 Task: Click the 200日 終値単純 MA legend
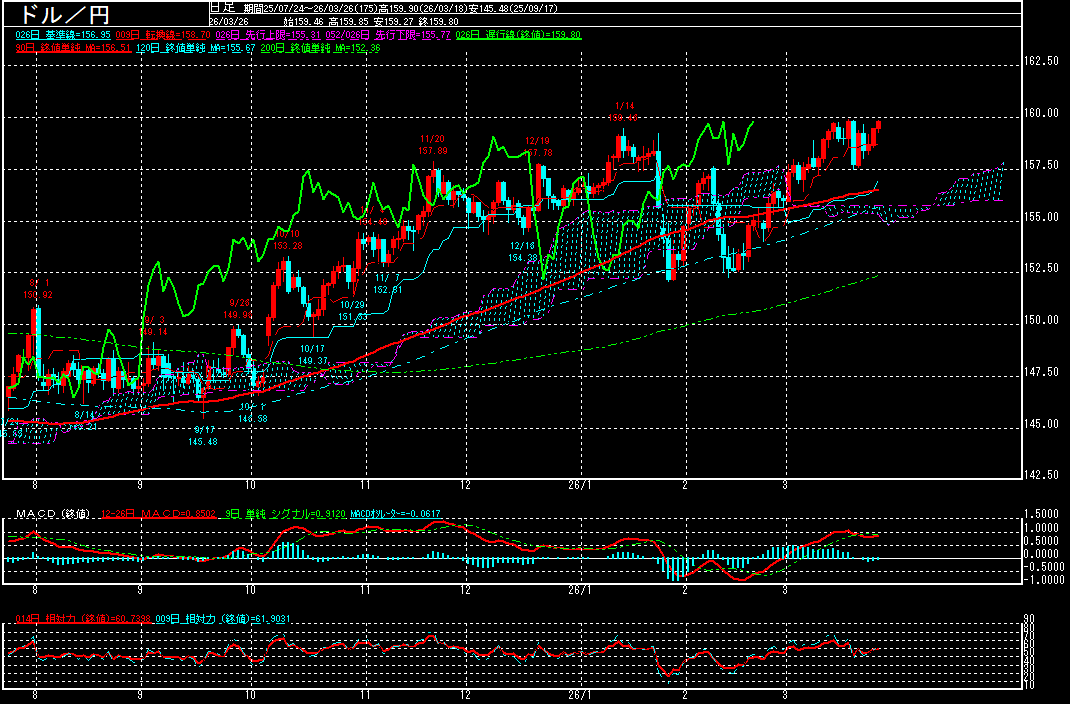(x=320, y=47)
